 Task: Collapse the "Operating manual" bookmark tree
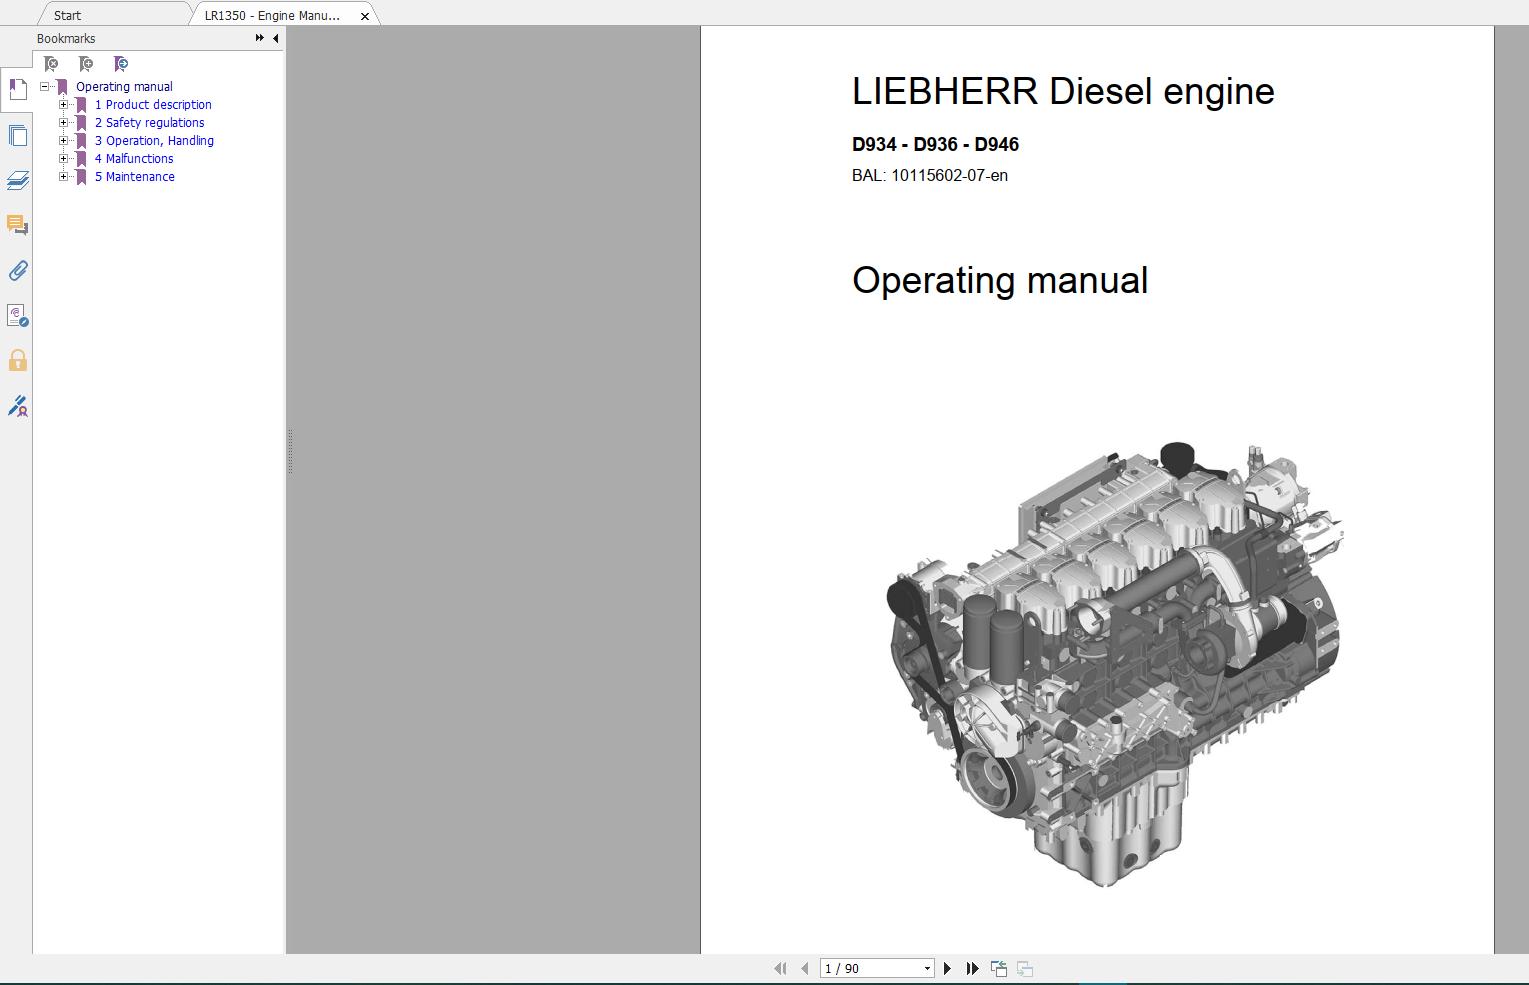coord(44,86)
